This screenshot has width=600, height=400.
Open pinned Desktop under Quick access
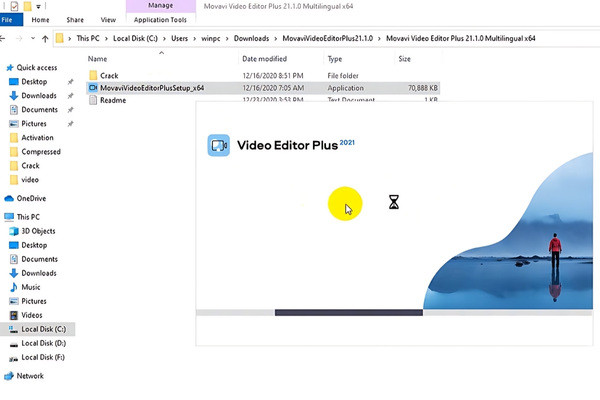(34, 82)
